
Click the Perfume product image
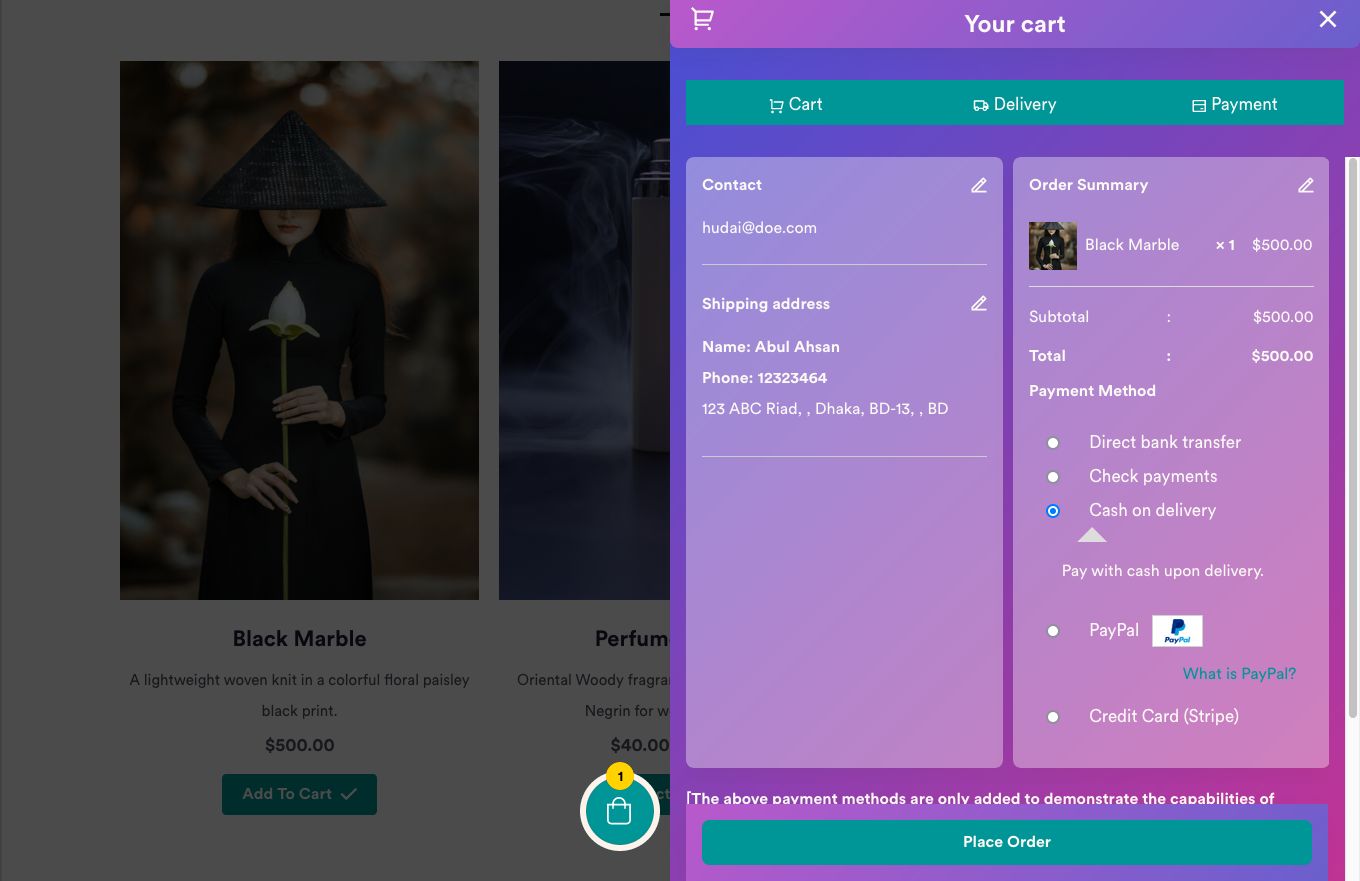tap(584, 330)
